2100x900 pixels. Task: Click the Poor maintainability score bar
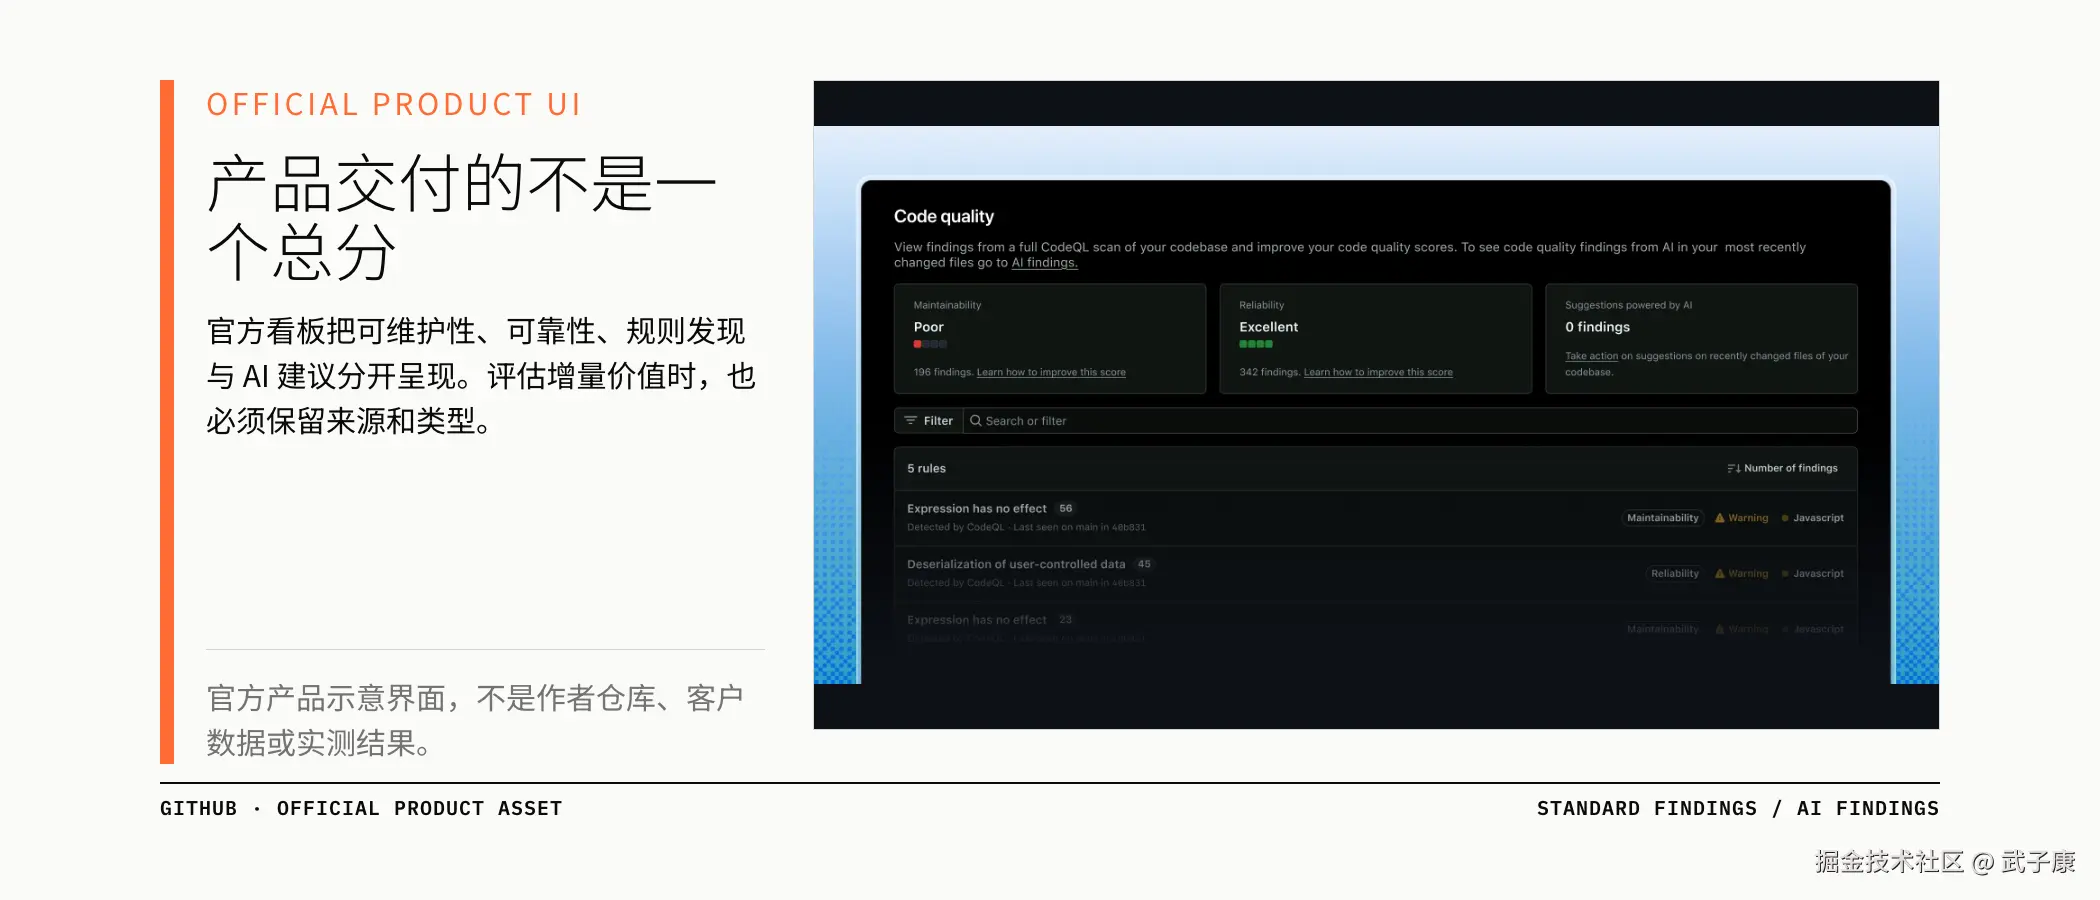930,344
